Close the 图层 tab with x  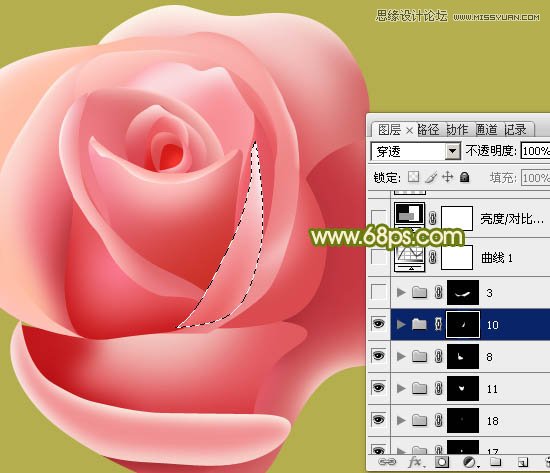pos(409,131)
